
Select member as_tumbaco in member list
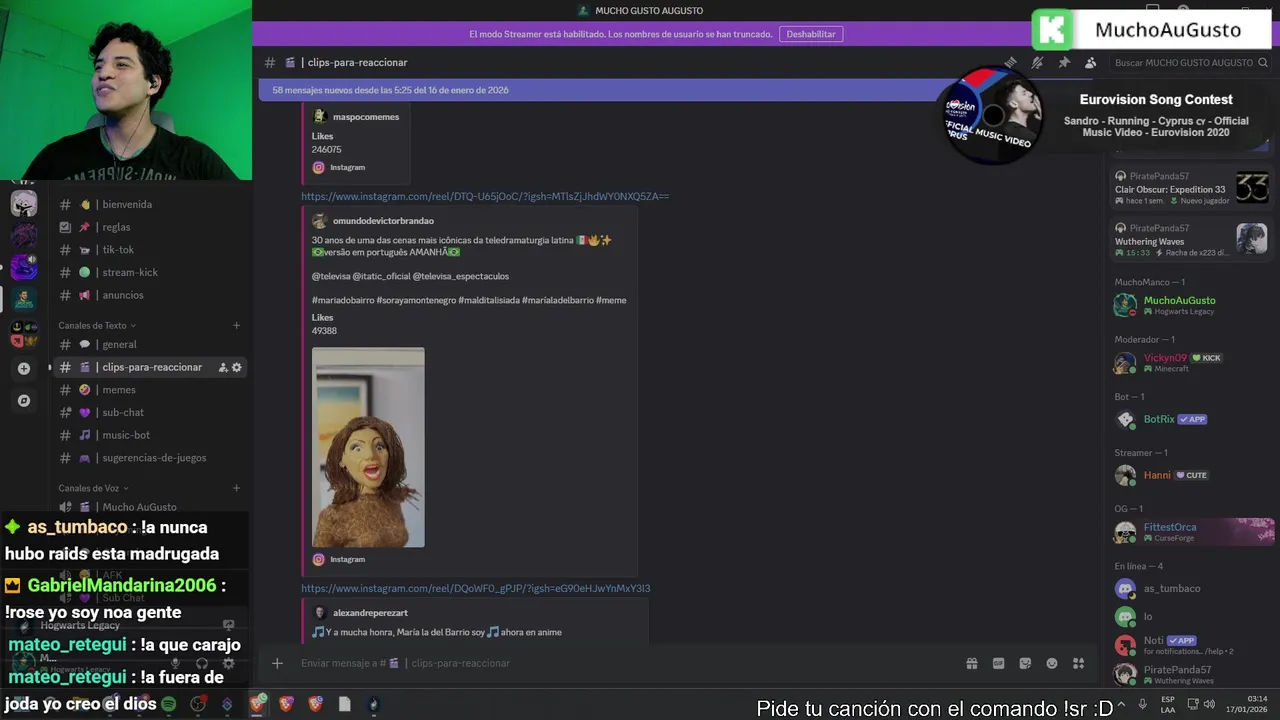pos(1191,588)
